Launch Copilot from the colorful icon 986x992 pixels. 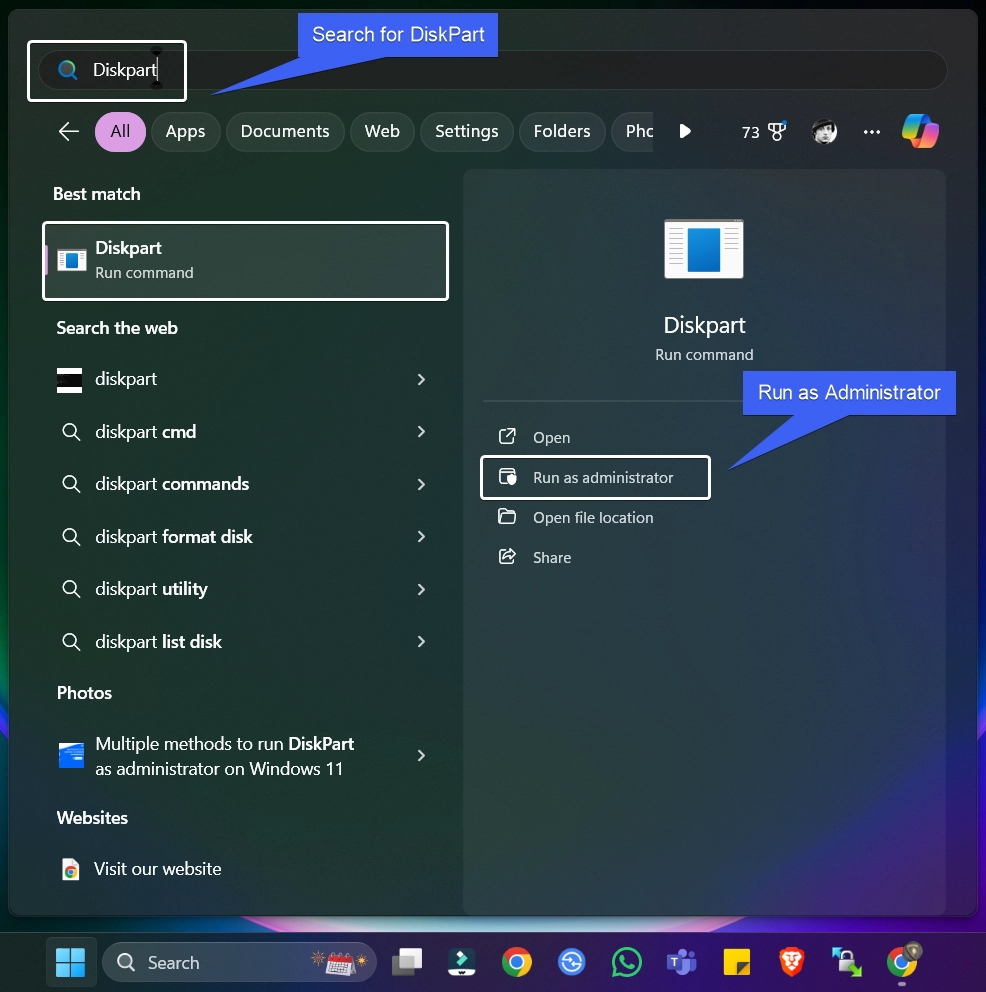click(920, 132)
